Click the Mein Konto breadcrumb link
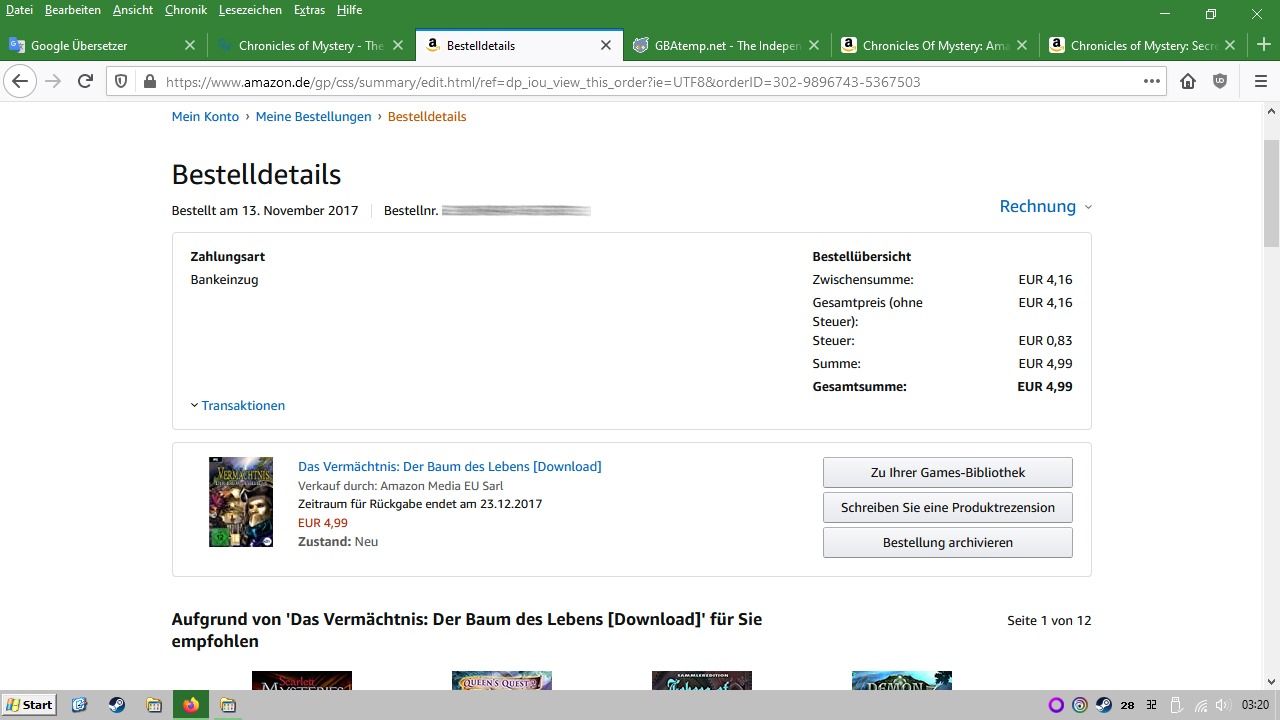 click(205, 116)
